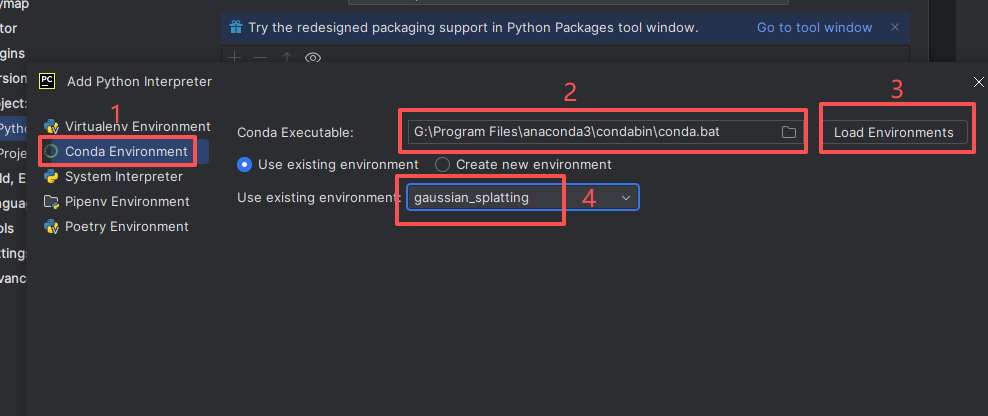The height and width of the screenshot is (416, 988).
Task: Click the Conda Executable path field
Action: click(x=590, y=132)
